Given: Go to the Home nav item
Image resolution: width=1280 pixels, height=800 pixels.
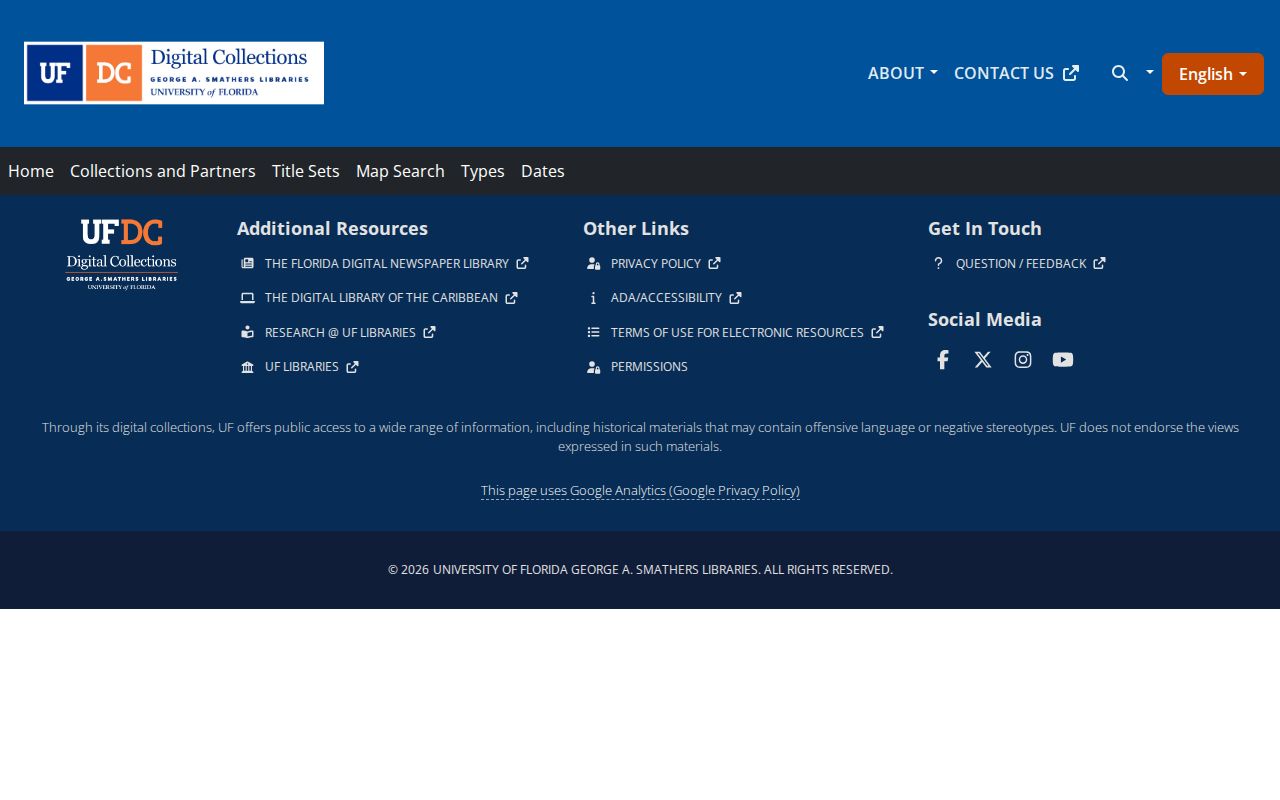Looking at the screenshot, I should click(31, 171).
